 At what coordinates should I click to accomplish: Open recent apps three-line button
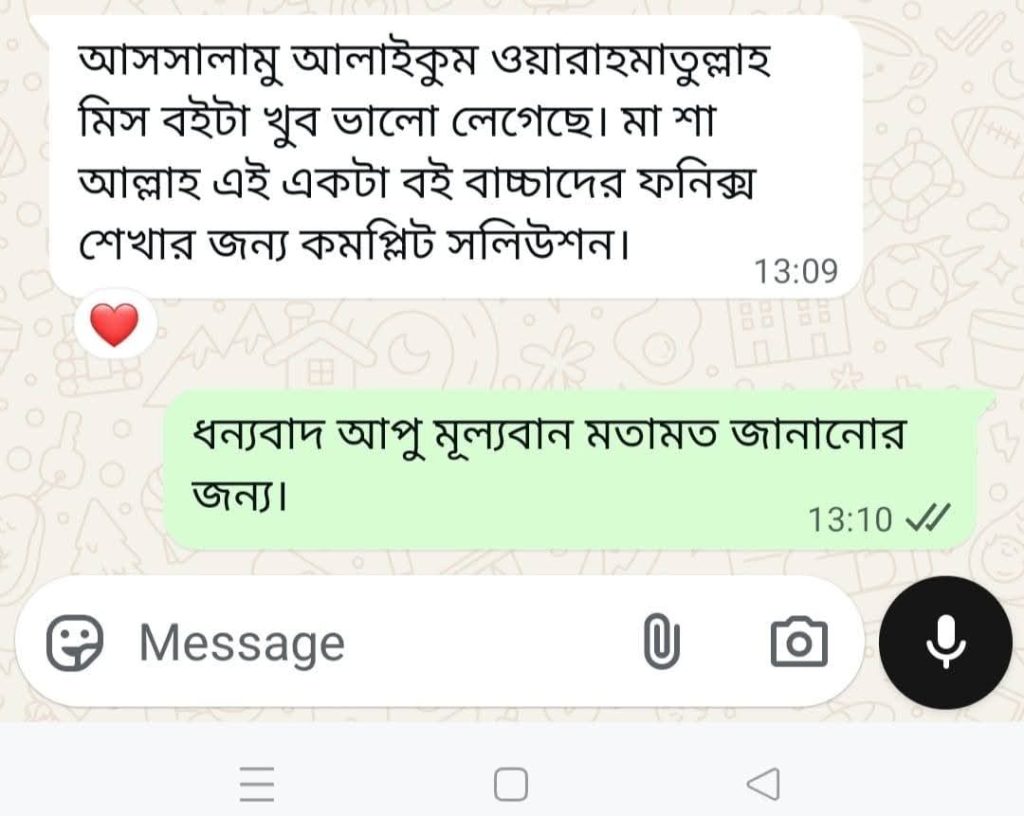[257, 783]
